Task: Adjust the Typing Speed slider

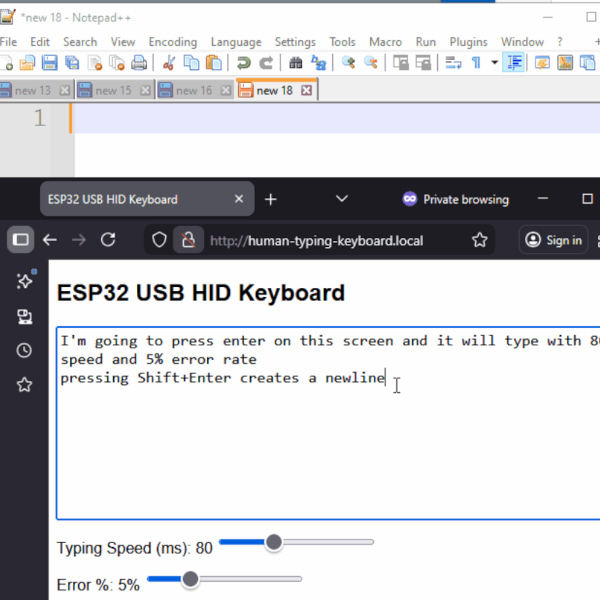Action: [273, 542]
